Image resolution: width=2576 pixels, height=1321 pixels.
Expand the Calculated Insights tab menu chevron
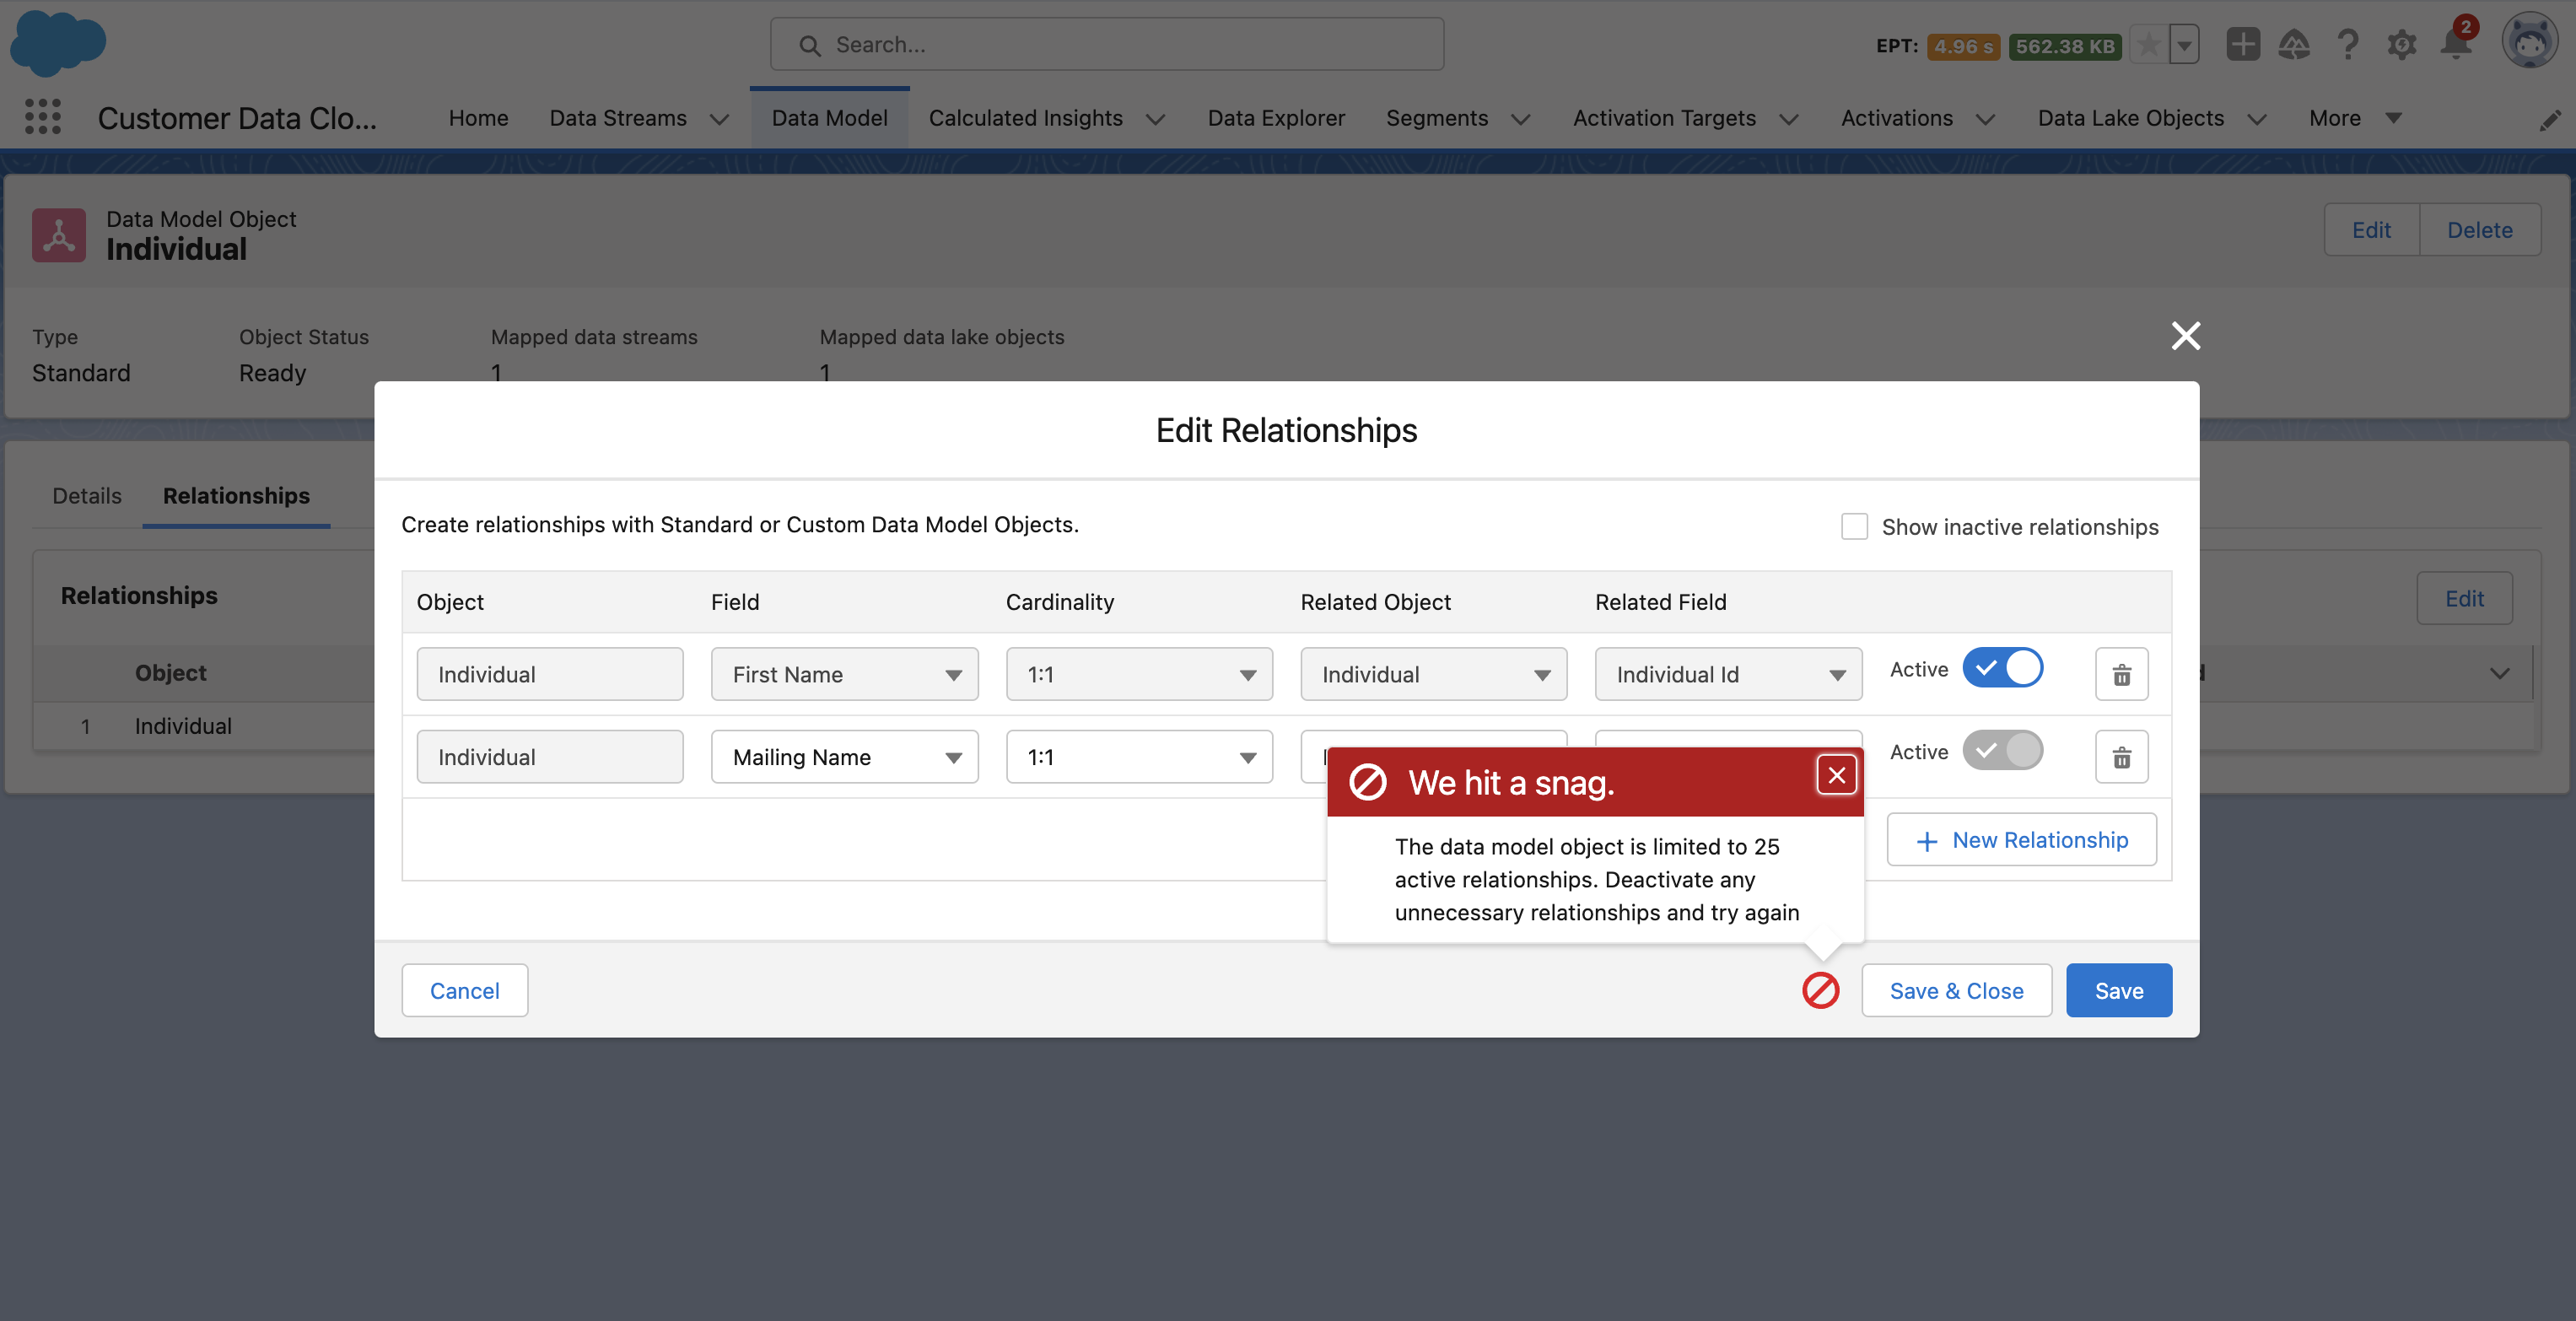point(1155,119)
